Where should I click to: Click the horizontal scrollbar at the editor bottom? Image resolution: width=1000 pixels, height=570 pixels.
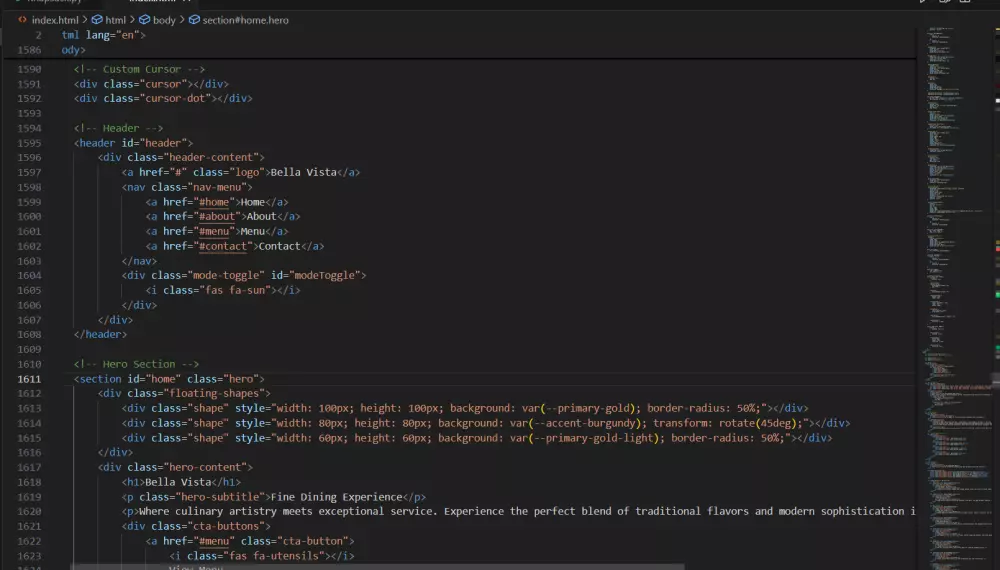400,566
